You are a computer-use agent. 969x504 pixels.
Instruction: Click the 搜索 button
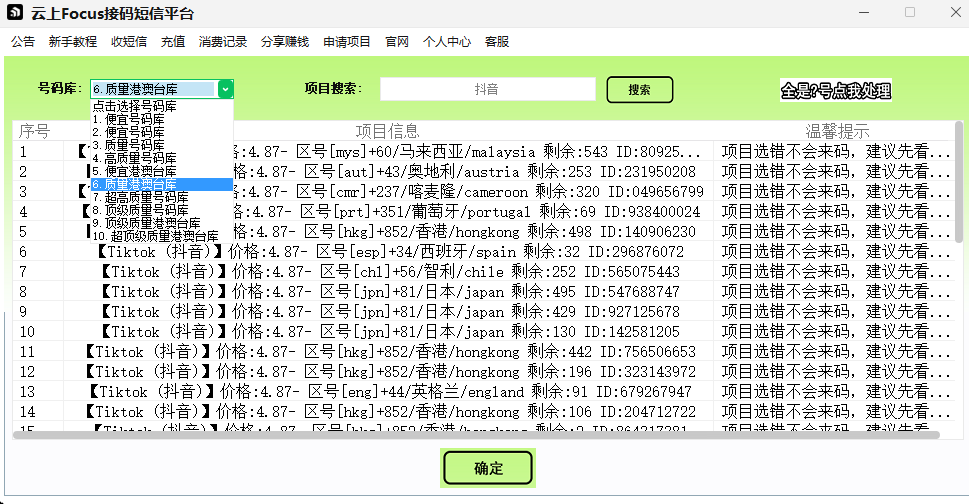coord(639,89)
